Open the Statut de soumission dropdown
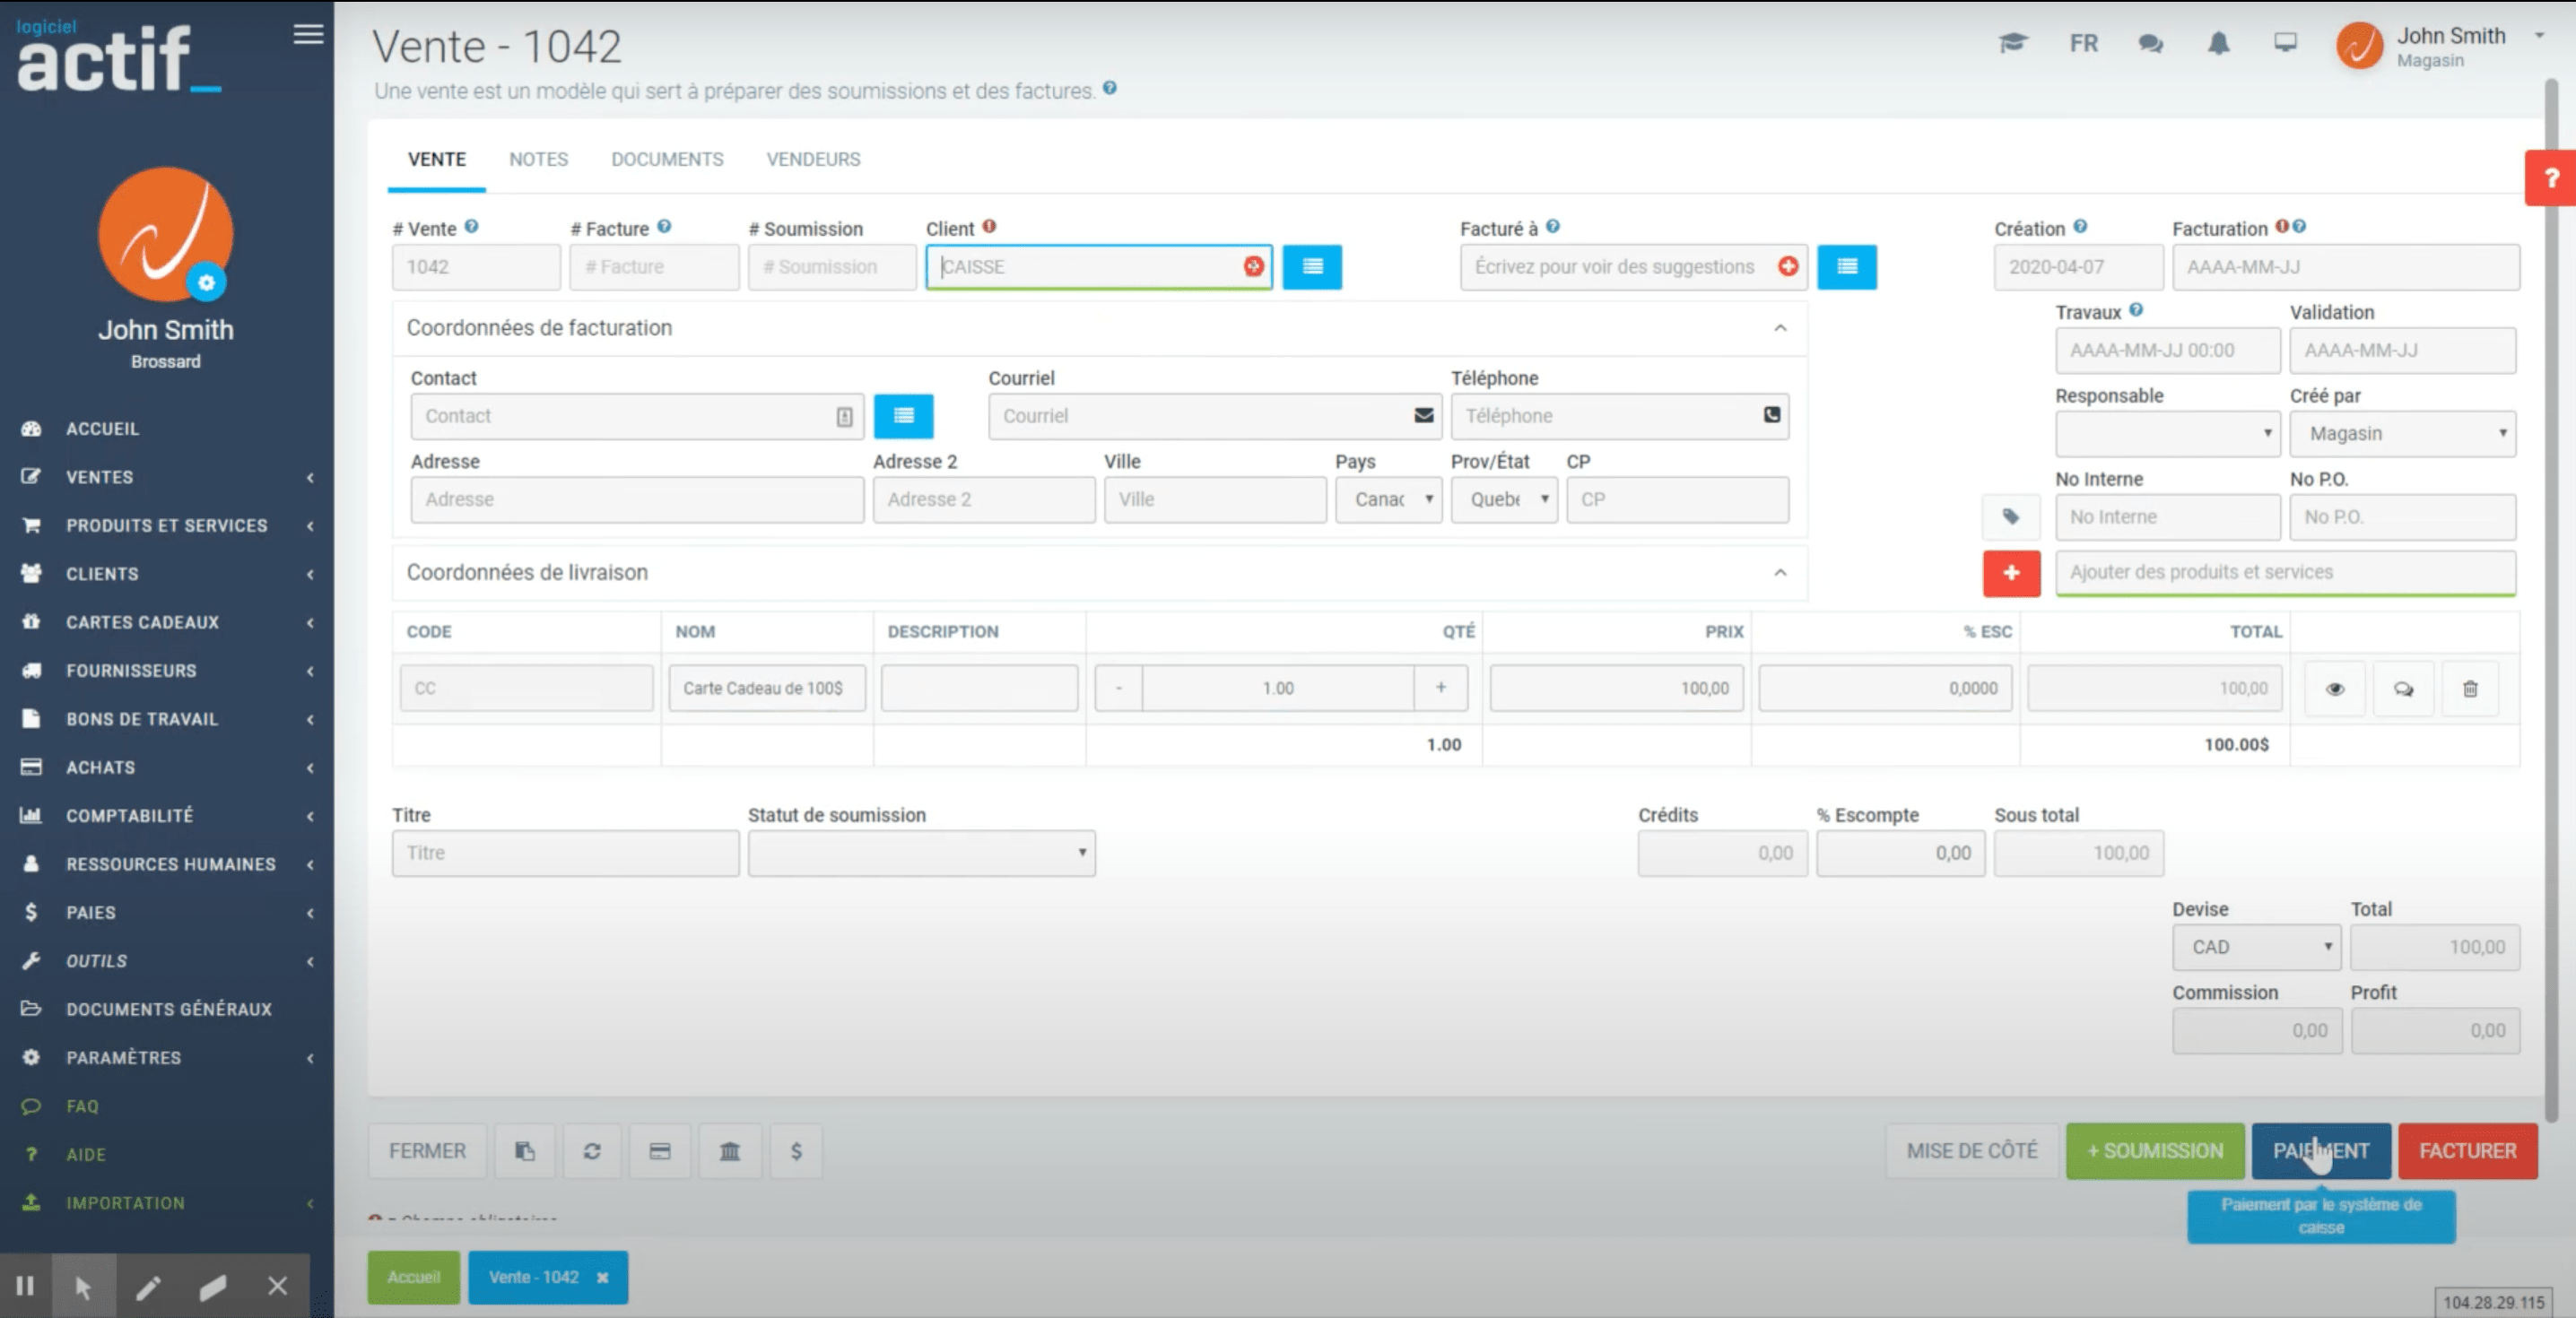Image resolution: width=2576 pixels, height=1318 pixels. [921, 853]
